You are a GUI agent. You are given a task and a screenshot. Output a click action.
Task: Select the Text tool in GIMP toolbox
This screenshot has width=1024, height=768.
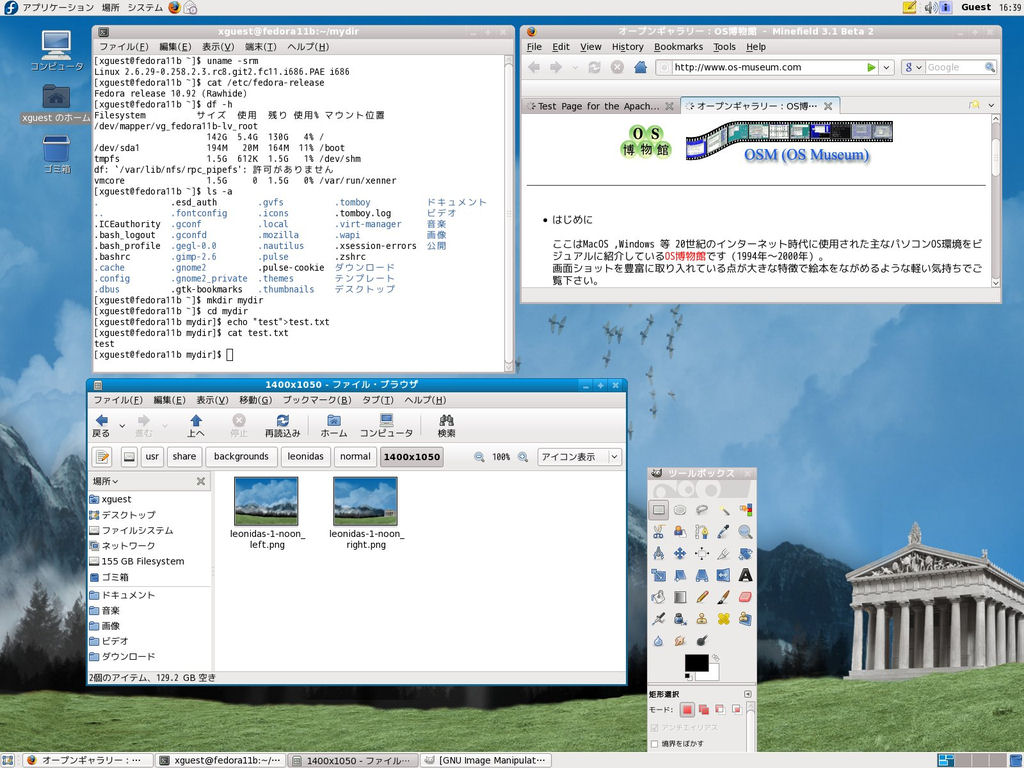pos(745,575)
